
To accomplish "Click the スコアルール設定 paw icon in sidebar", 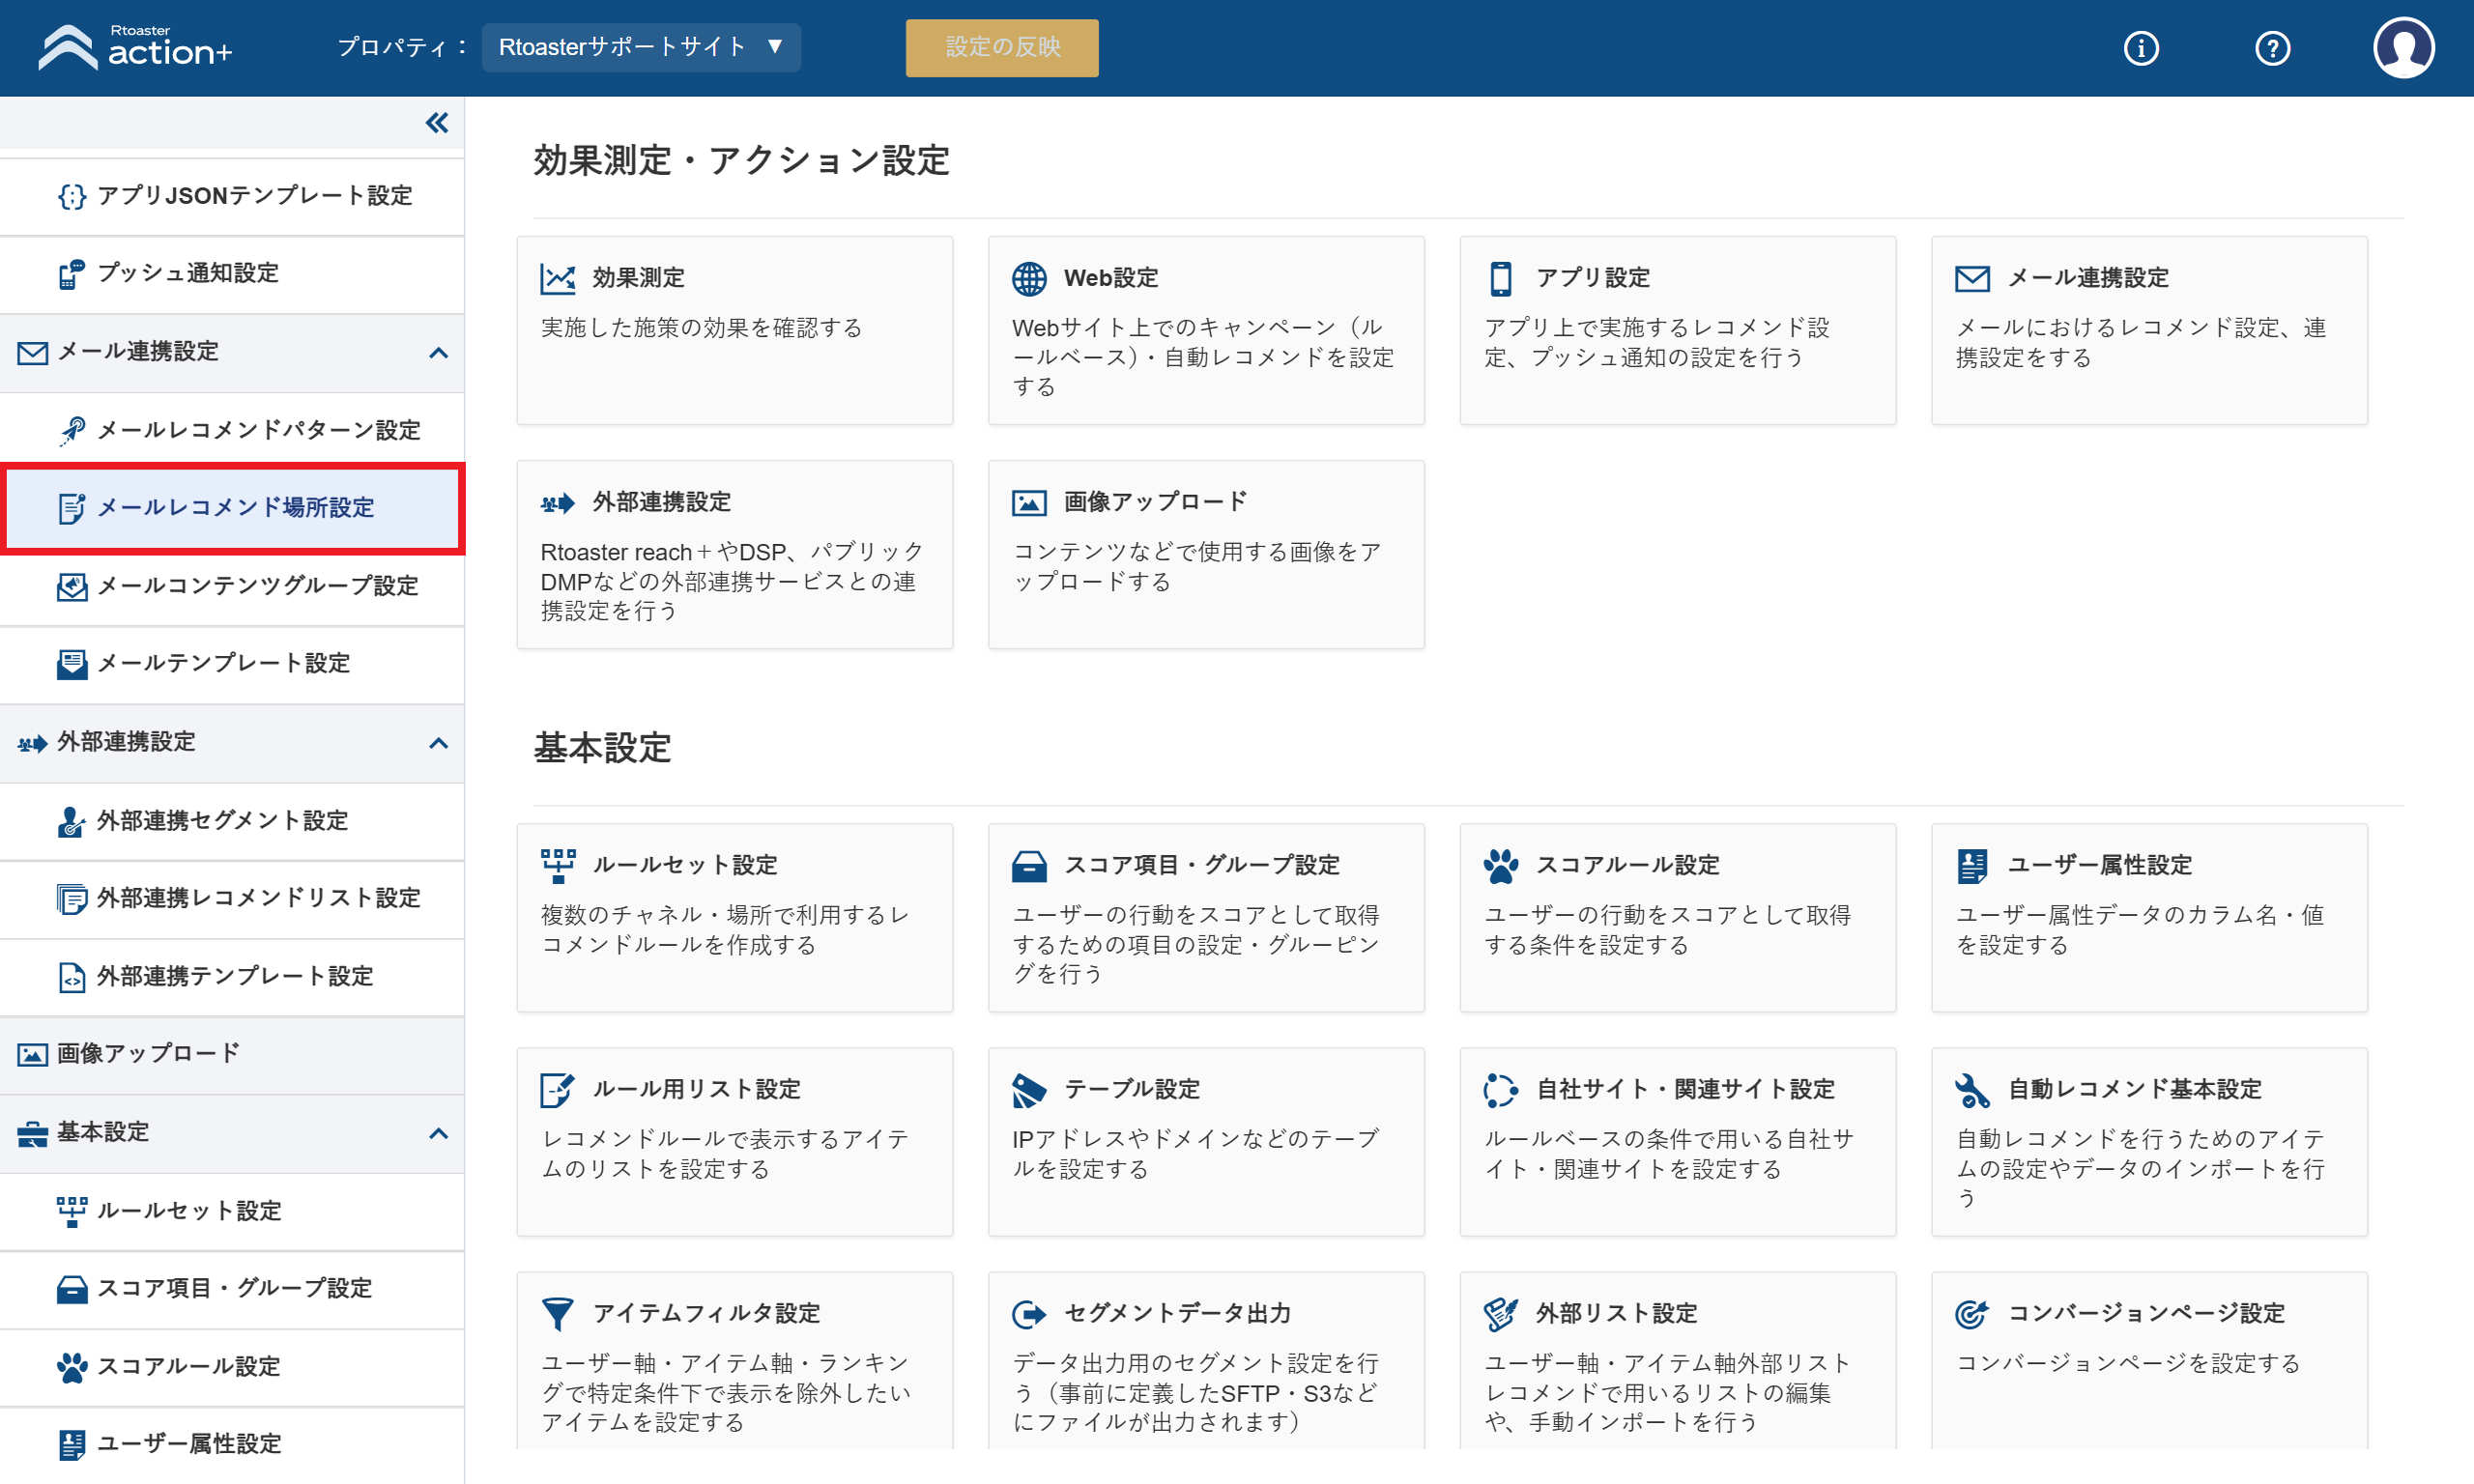I will [71, 1367].
